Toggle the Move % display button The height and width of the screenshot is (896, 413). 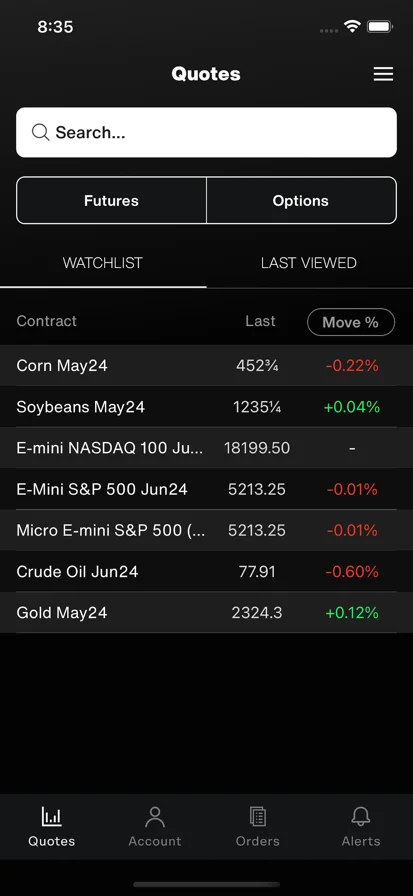(351, 322)
